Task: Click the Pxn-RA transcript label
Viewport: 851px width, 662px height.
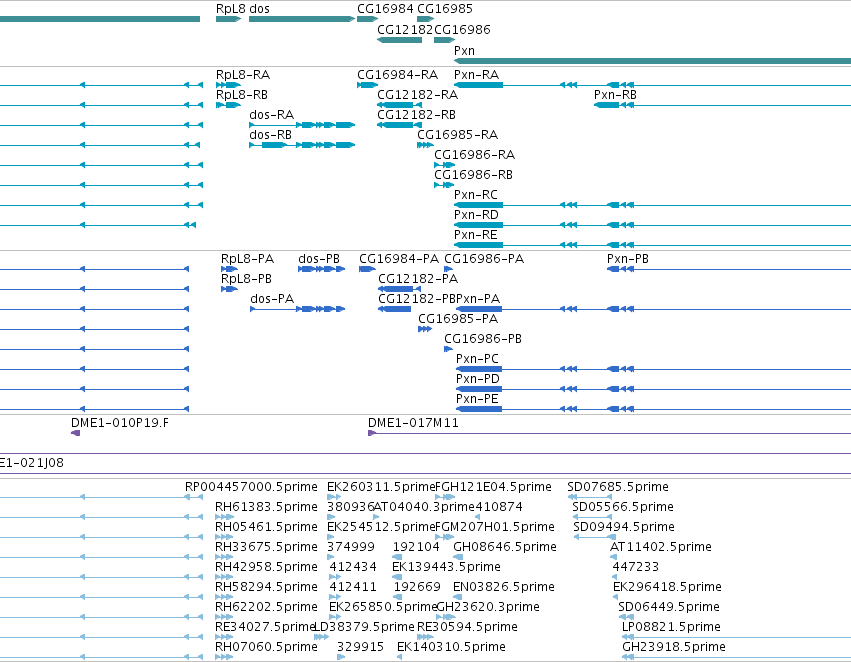Action: [476, 75]
